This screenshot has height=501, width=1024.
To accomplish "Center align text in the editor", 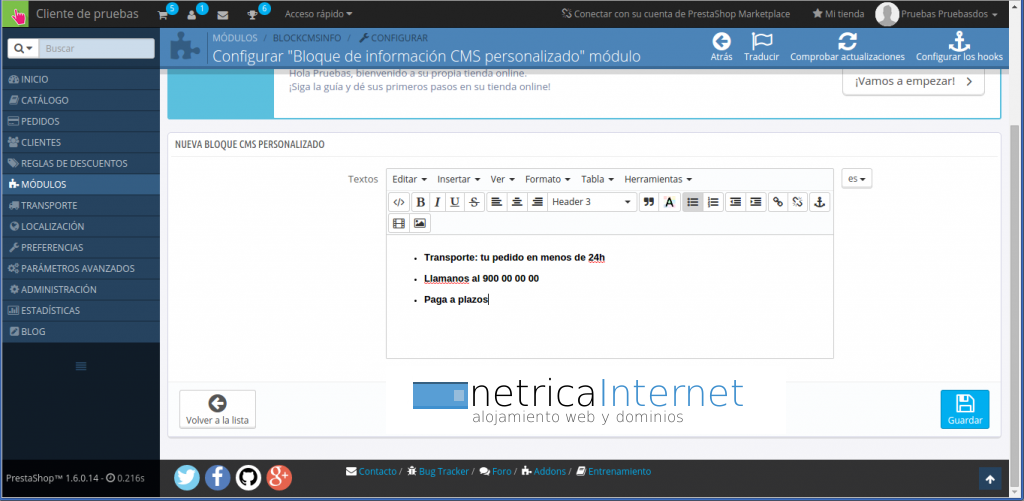I will click(517, 202).
